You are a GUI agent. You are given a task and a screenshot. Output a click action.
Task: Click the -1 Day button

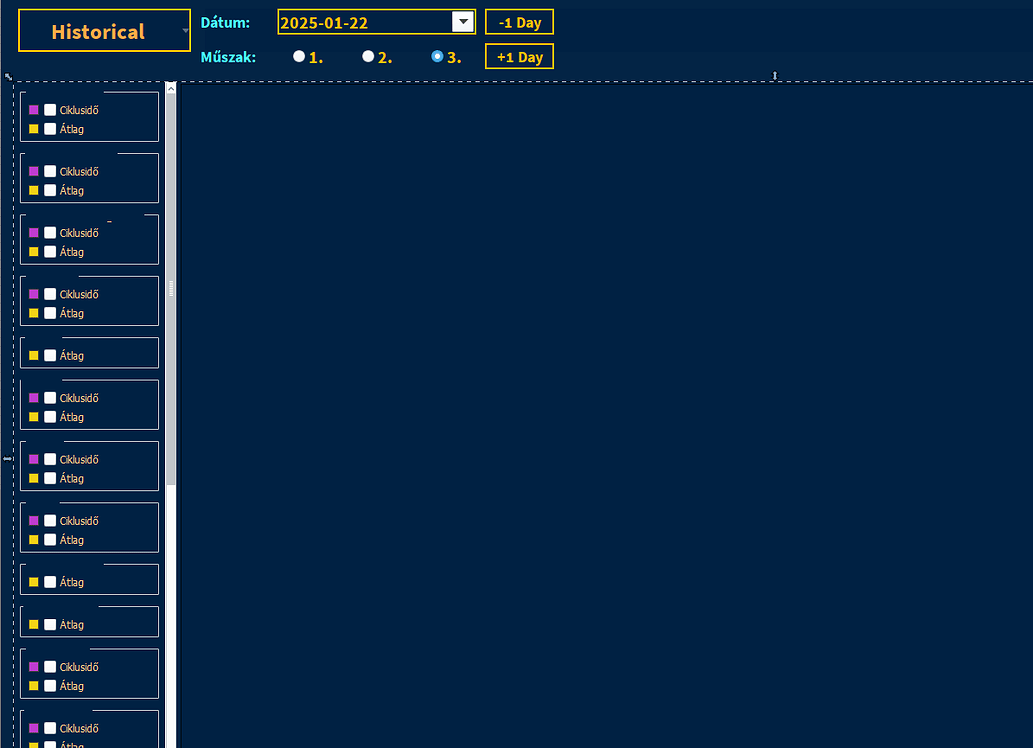tap(518, 21)
